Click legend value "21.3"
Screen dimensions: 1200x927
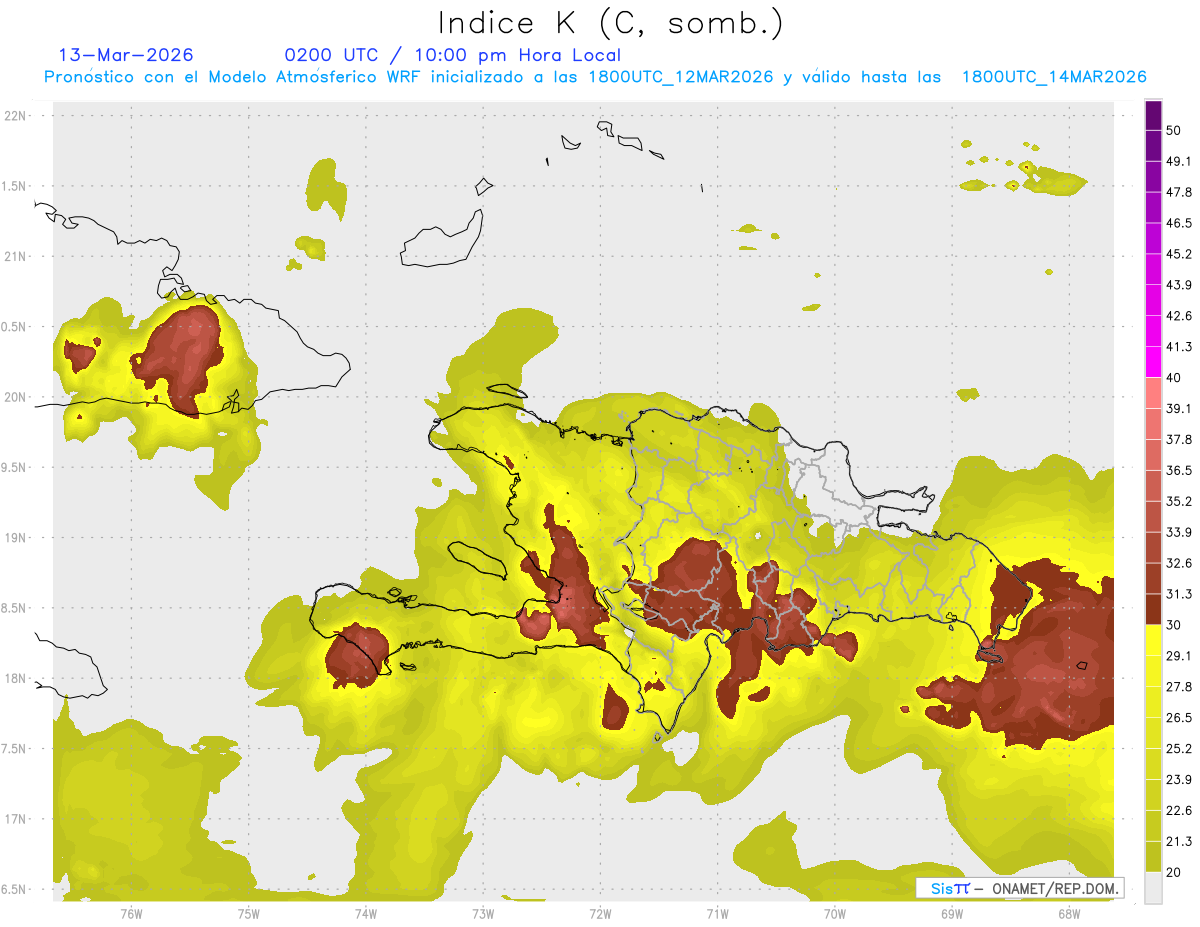pos(1178,841)
